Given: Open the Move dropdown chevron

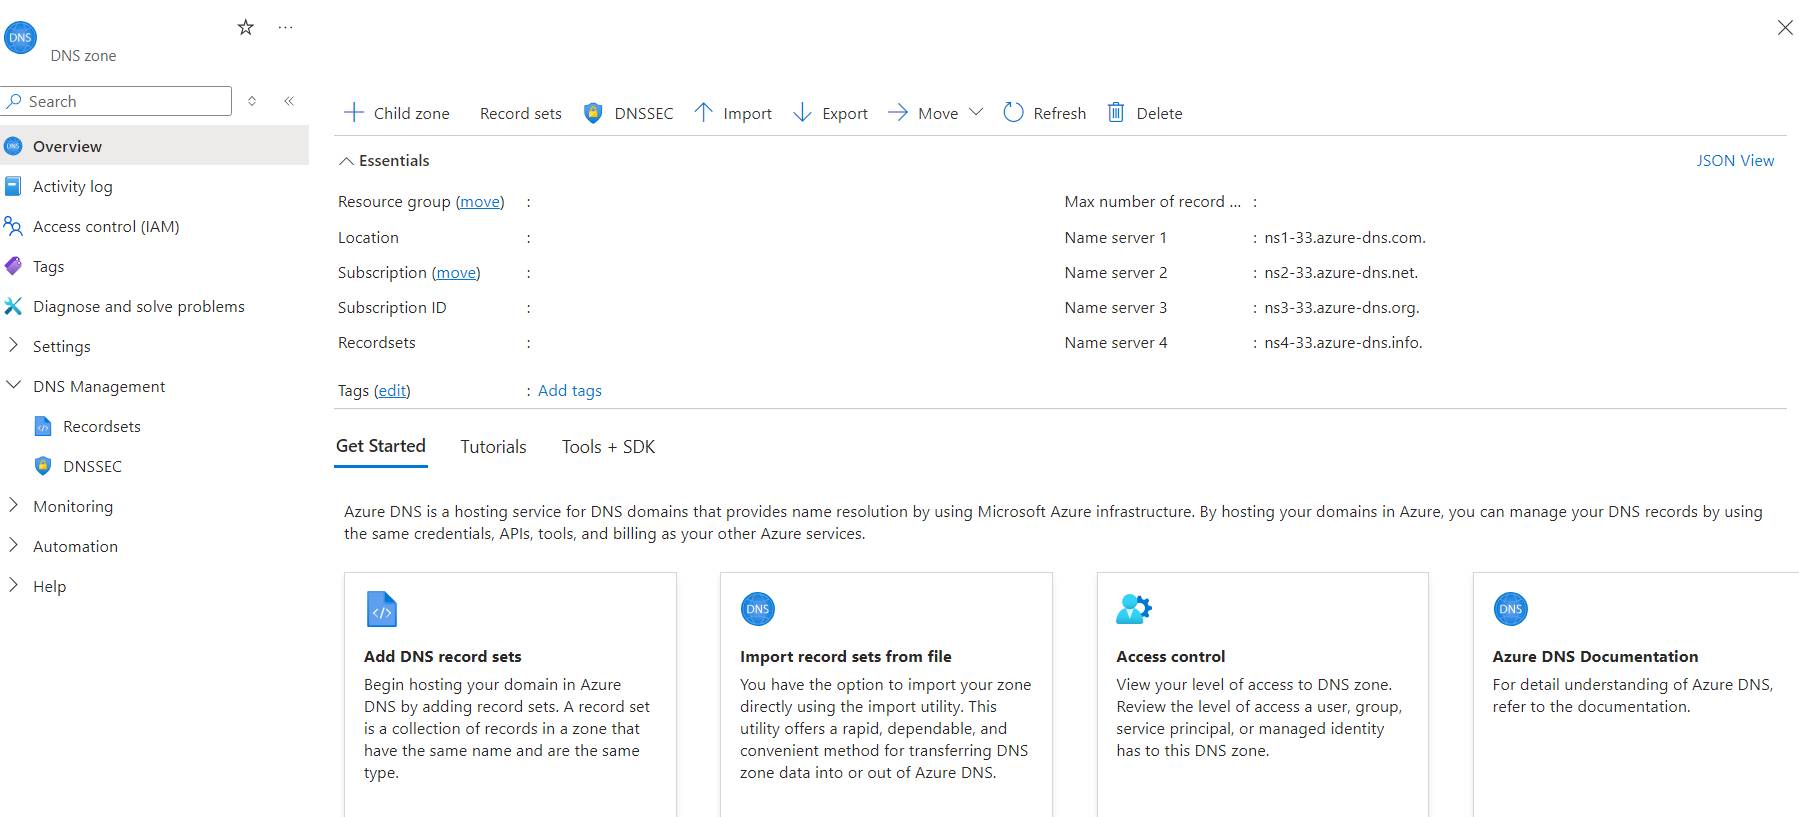Looking at the screenshot, I should click(x=976, y=112).
